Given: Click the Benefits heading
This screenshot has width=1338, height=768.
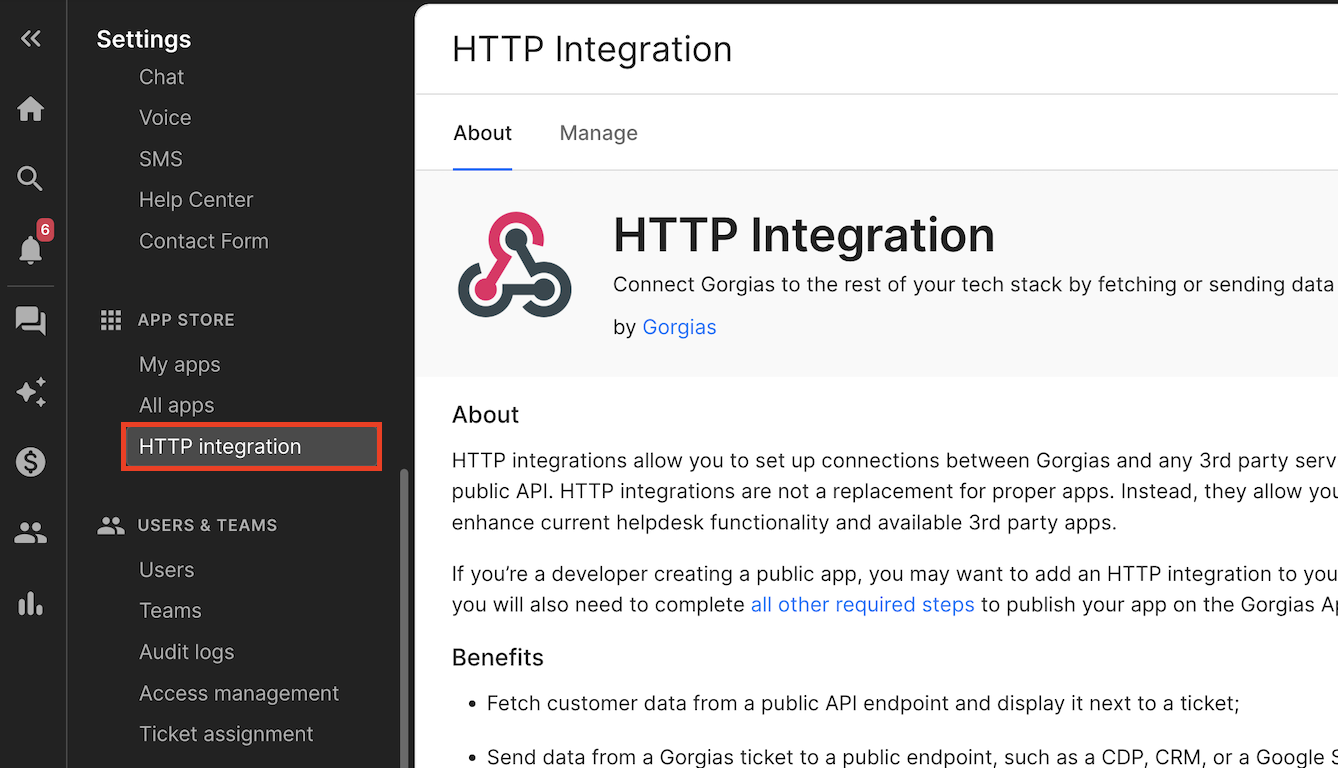Looking at the screenshot, I should [x=498, y=658].
